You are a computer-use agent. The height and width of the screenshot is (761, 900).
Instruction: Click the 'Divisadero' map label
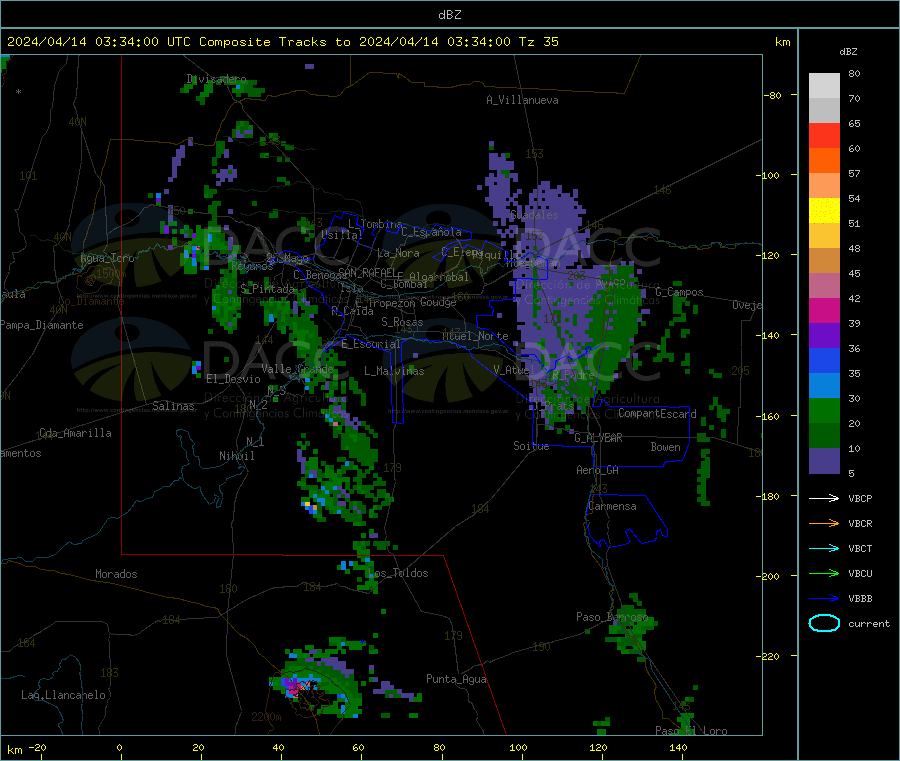216,79
